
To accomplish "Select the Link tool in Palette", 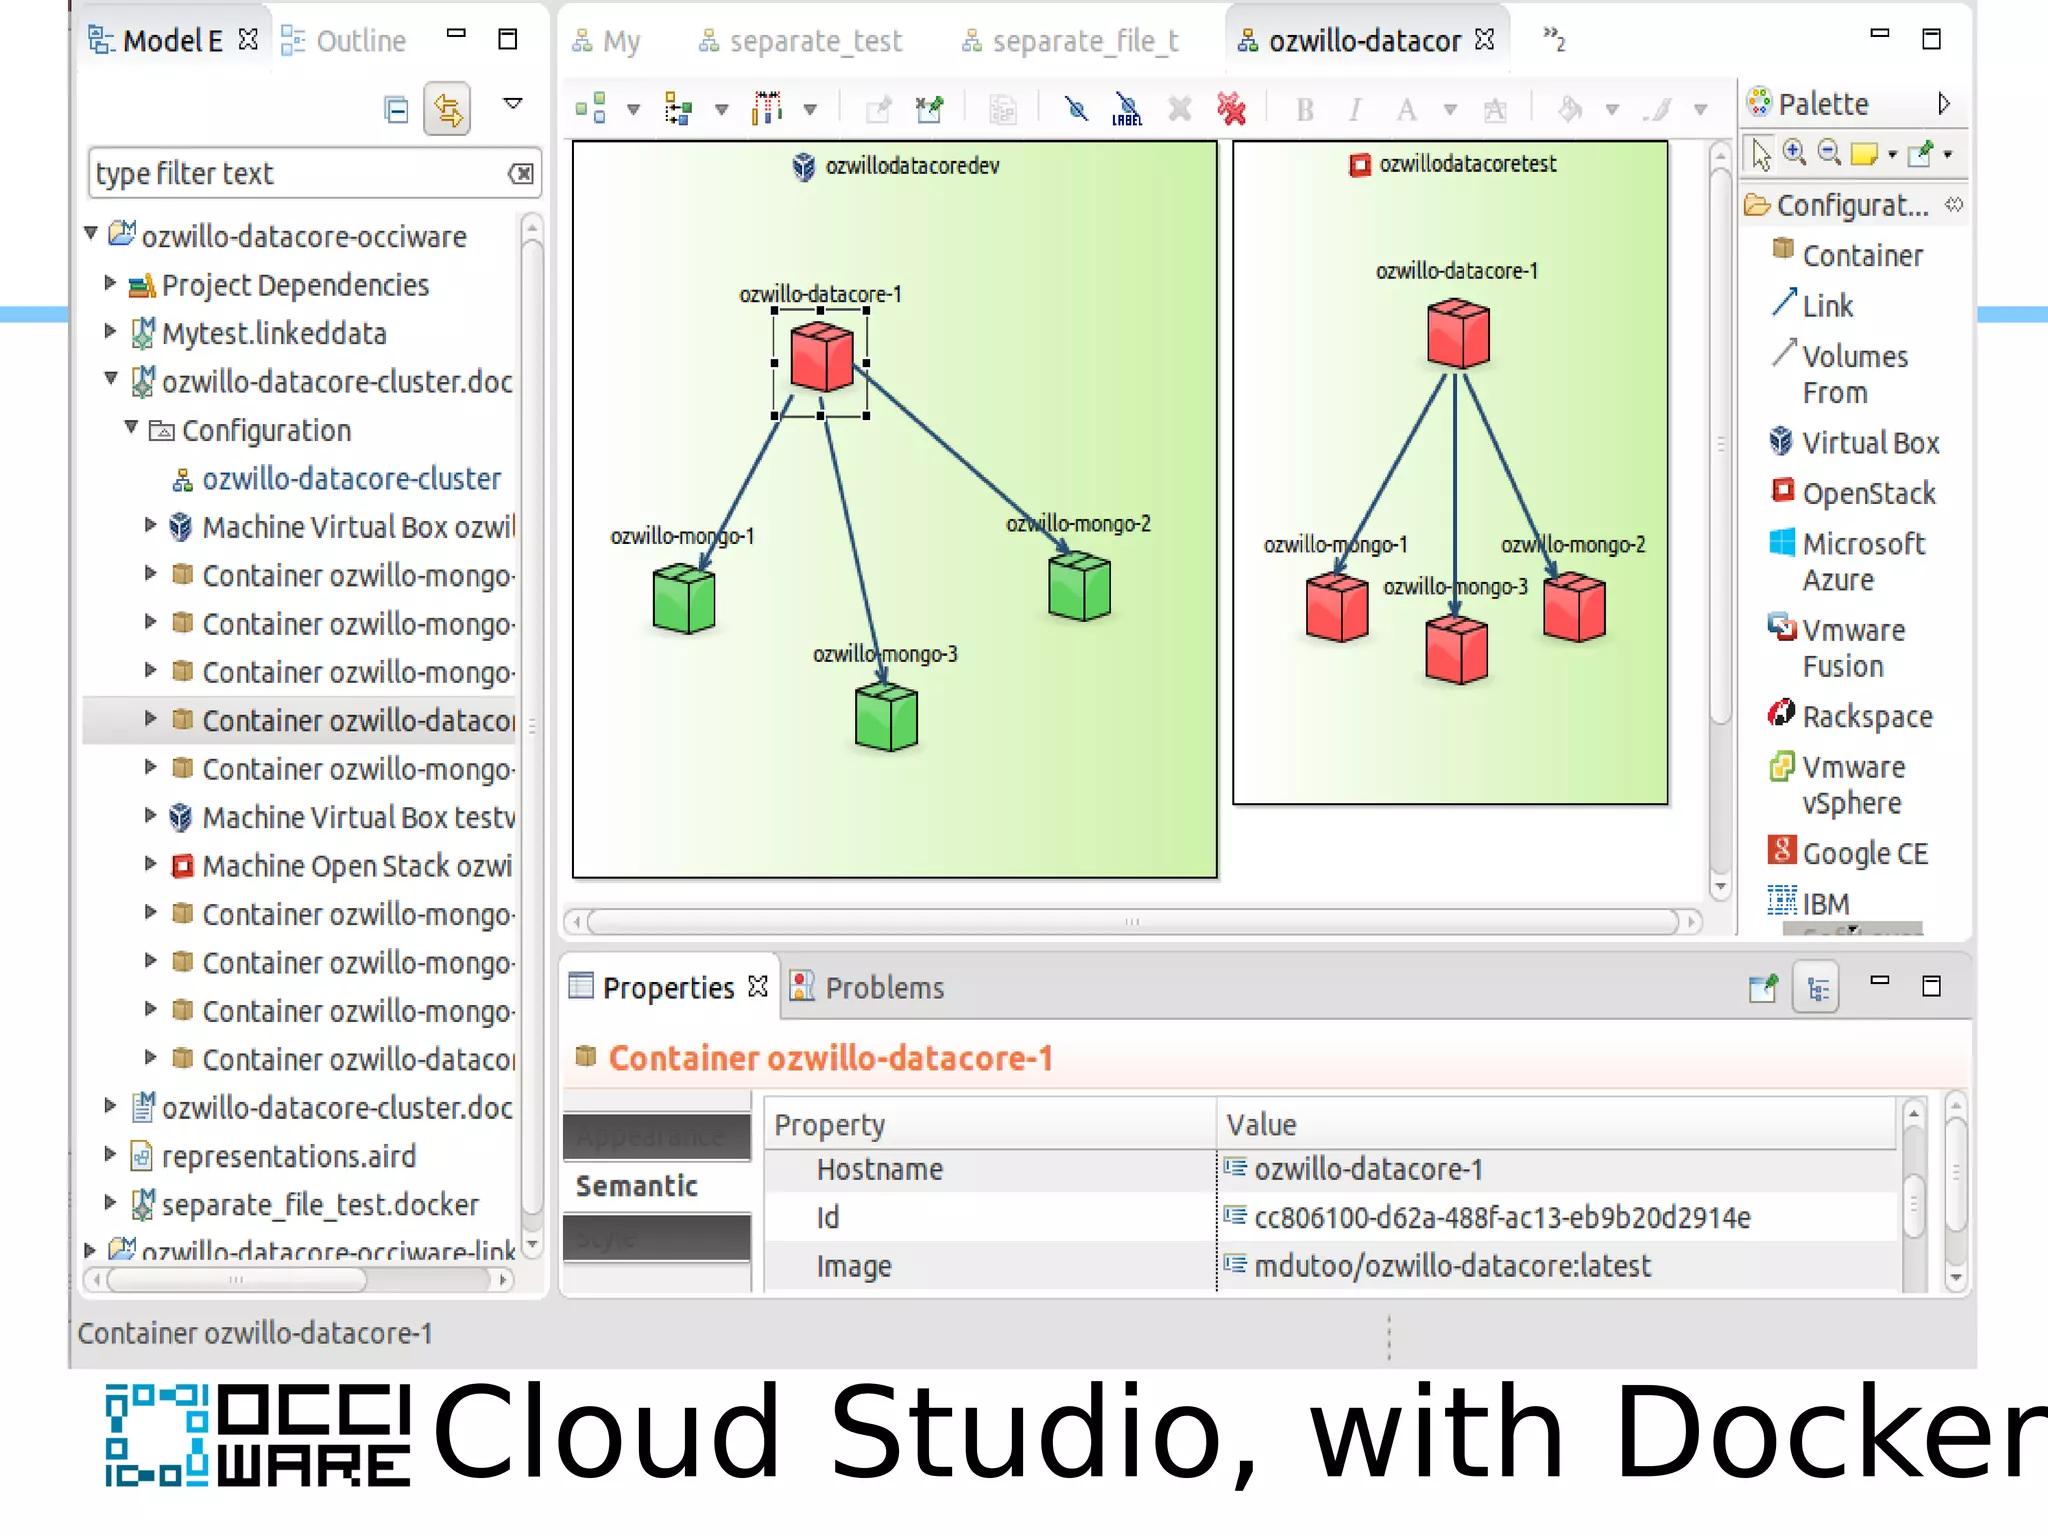I will pyautogui.click(x=1812, y=305).
